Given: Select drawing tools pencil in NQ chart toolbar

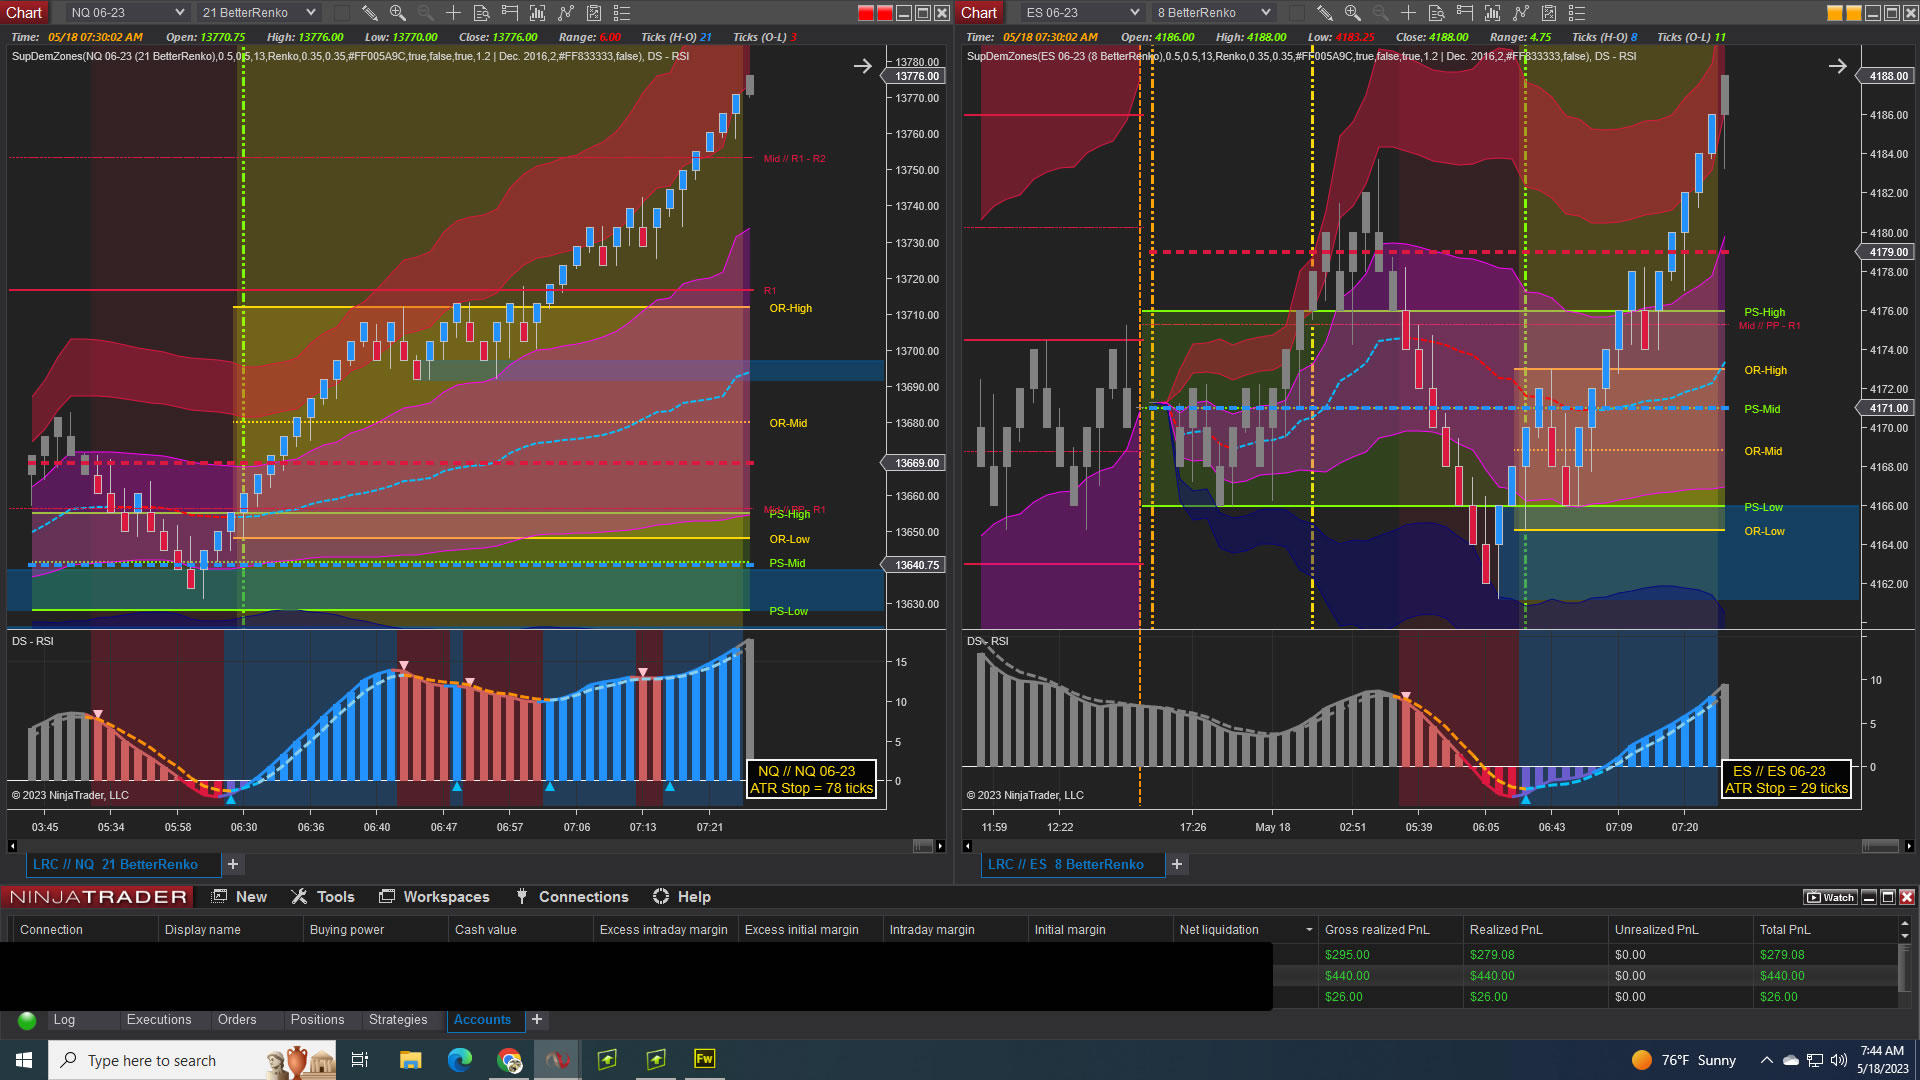Looking at the screenshot, I should [x=370, y=13].
